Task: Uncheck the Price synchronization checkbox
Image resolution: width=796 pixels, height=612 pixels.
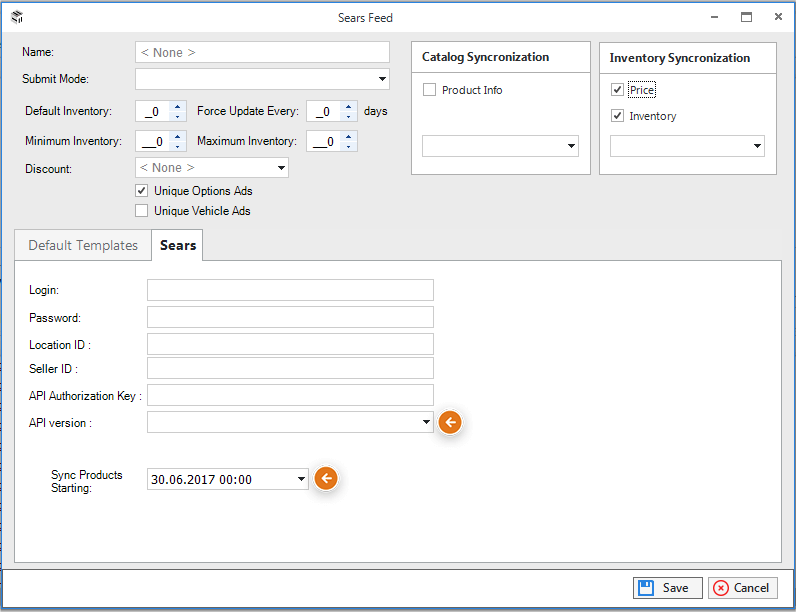Action: (x=617, y=90)
